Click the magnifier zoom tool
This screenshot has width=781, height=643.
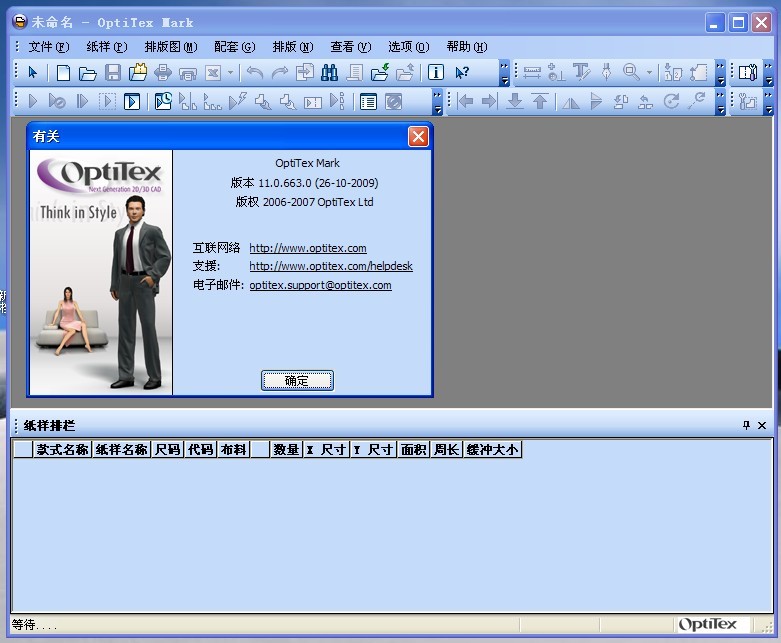[631, 72]
